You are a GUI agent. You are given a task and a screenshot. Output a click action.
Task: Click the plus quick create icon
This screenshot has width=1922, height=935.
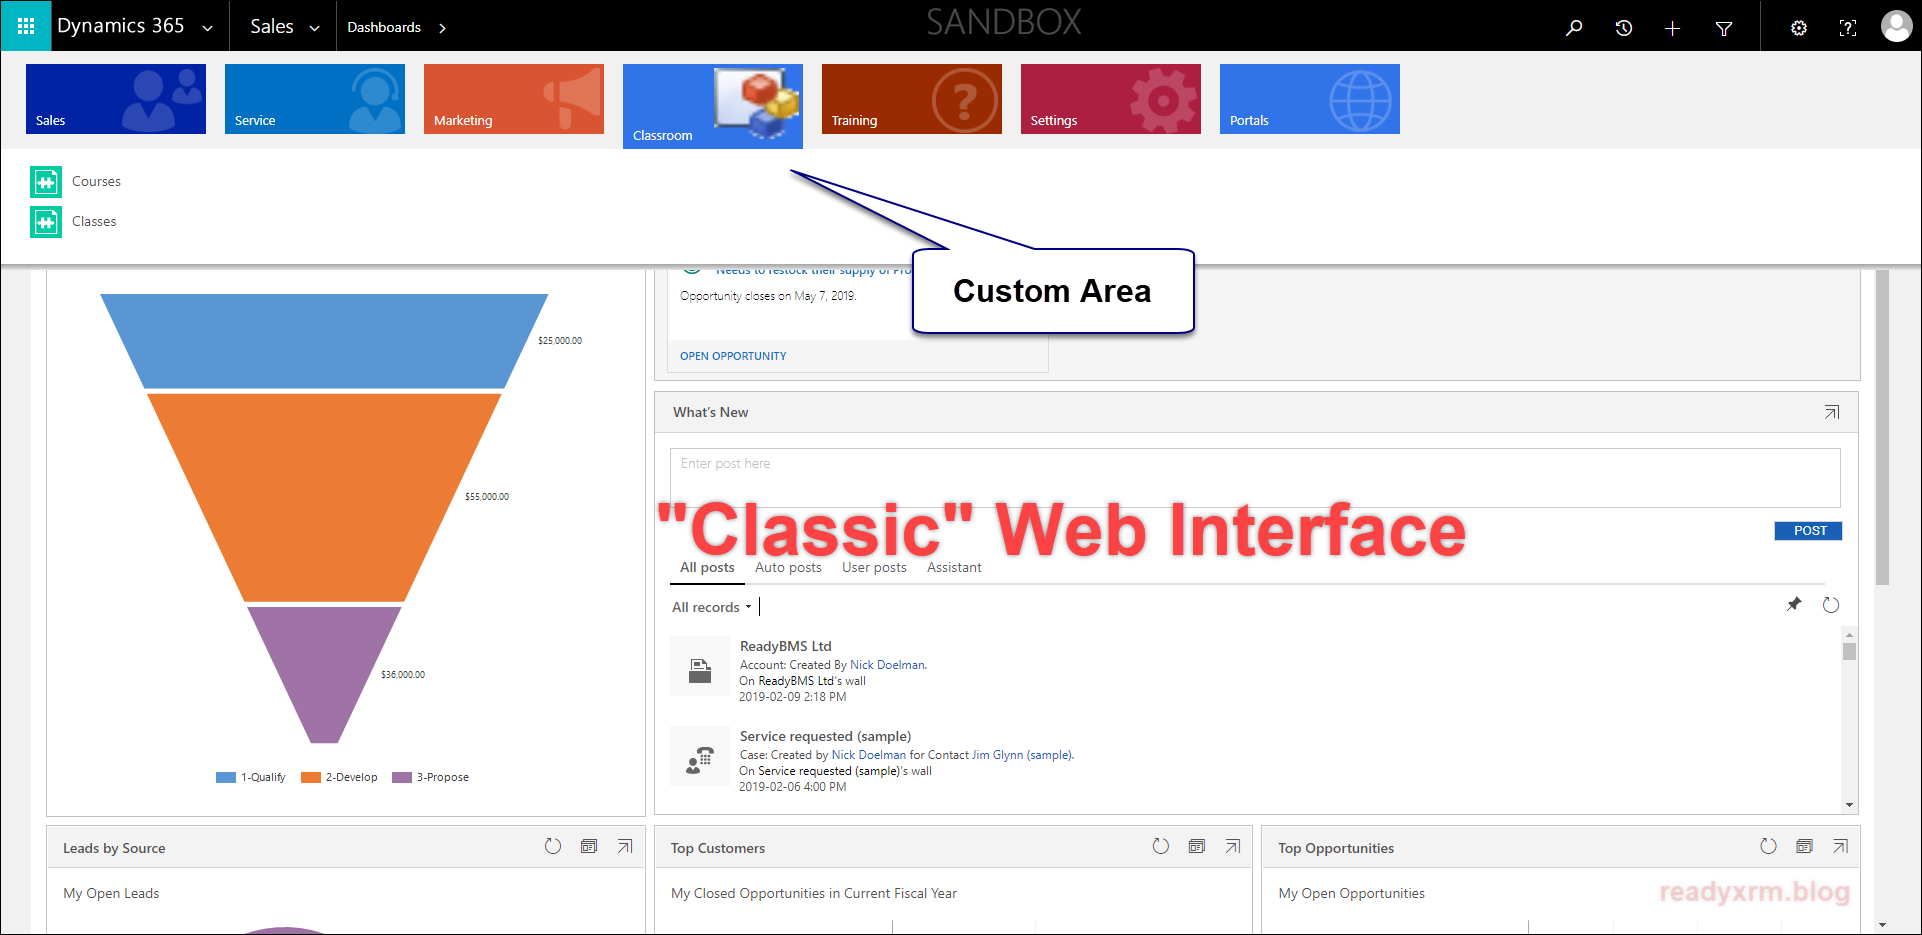[x=1672, y=28]
